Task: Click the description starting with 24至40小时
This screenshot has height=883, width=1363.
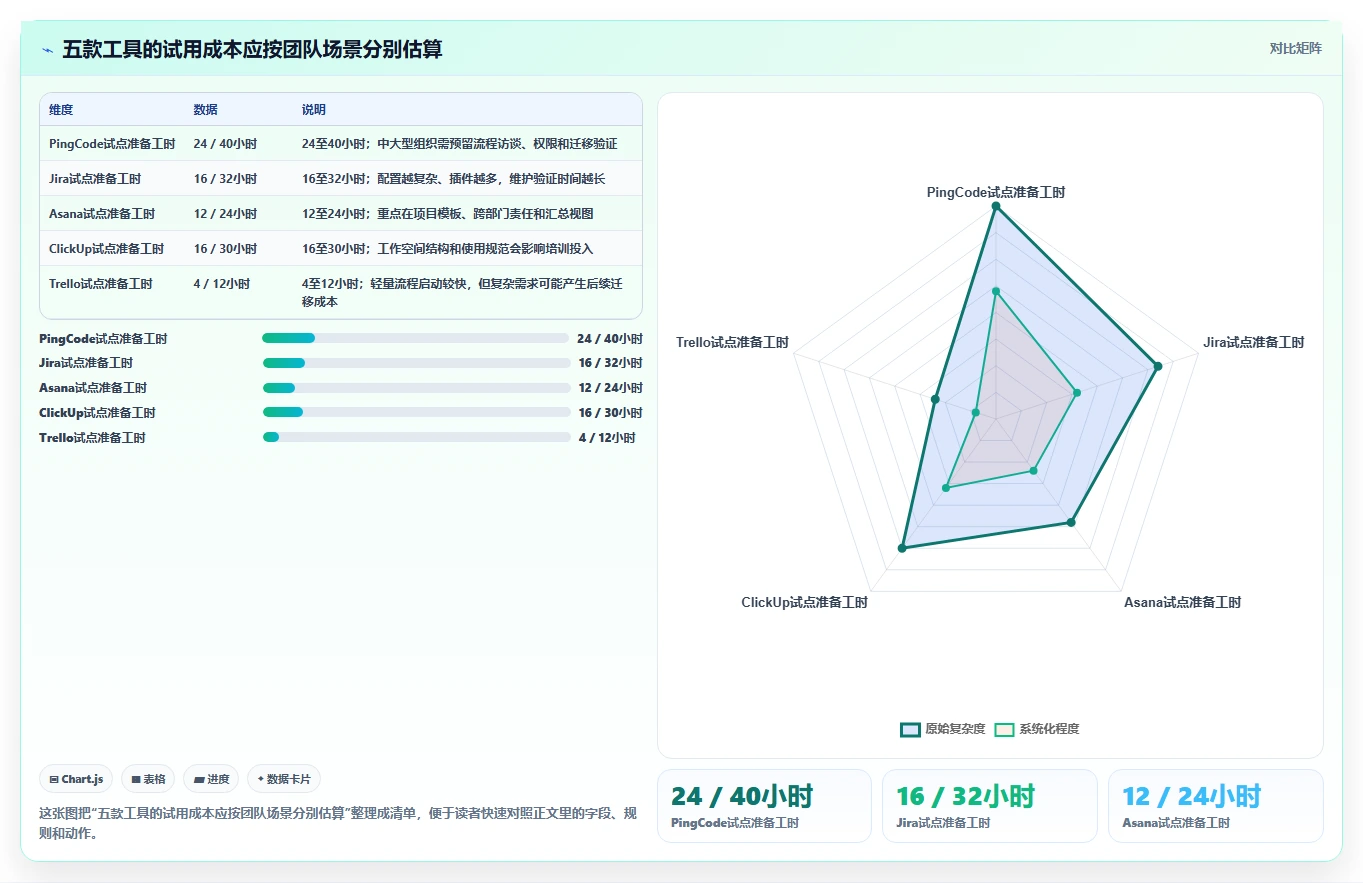Action: tap(460, 144)
